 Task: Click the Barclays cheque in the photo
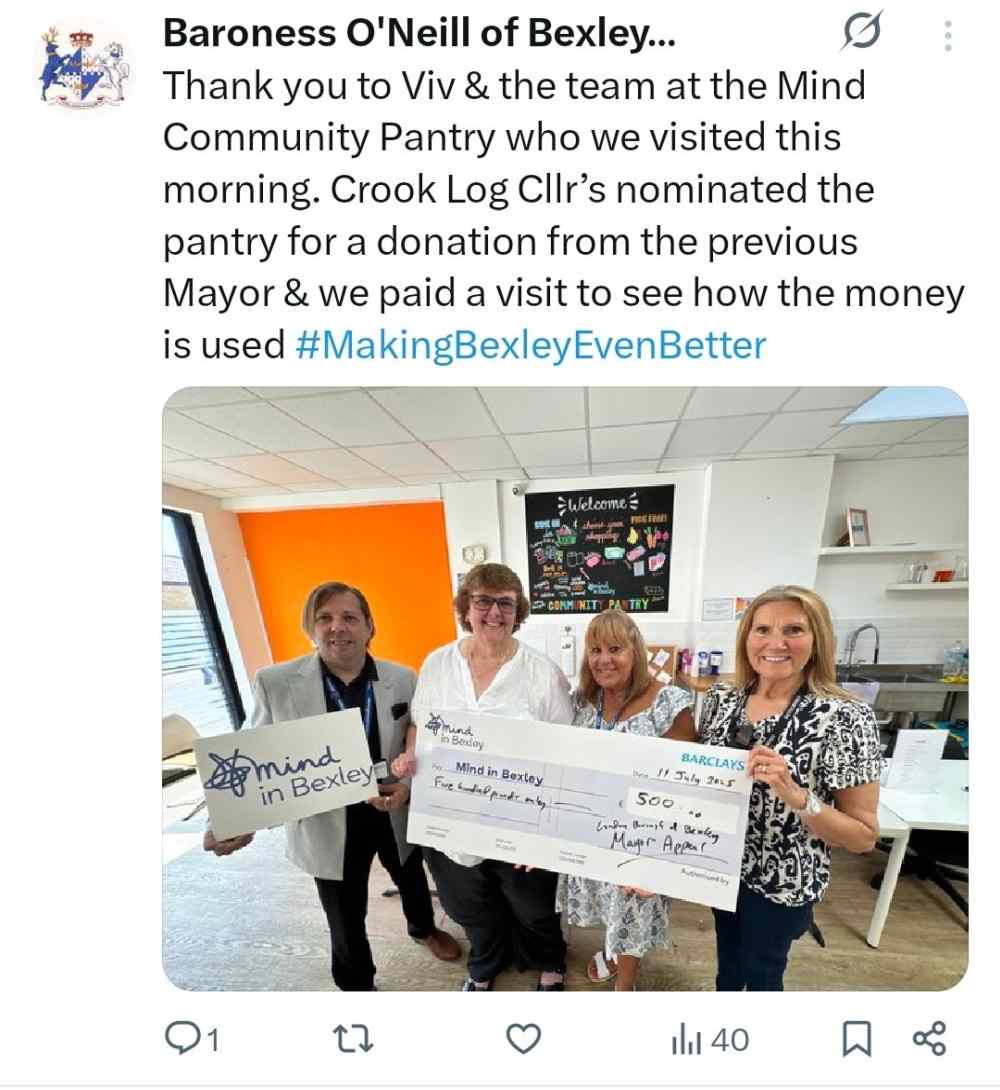tap(579, 808)
